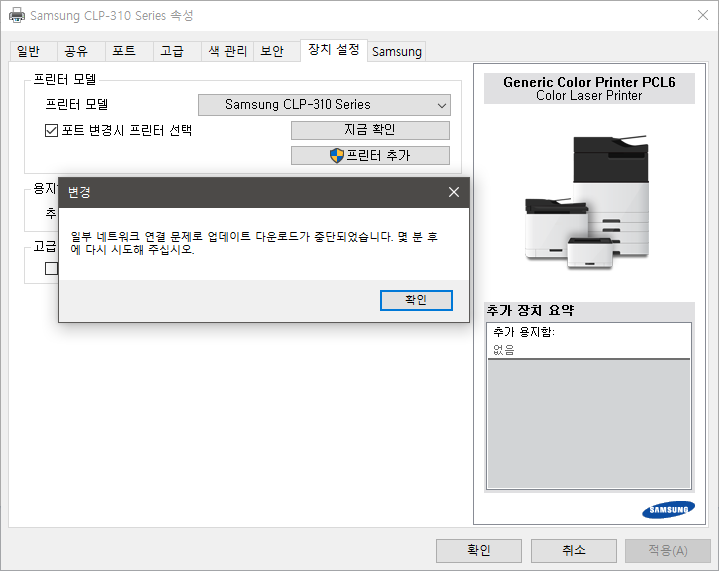Click the Color Laser Printer subtitle
The image size is (719, 571).
(589, 95)
